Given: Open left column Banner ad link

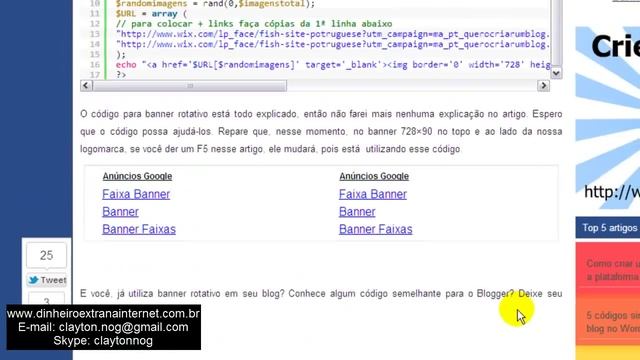Looking at the screenshot, I should point(120,212).
